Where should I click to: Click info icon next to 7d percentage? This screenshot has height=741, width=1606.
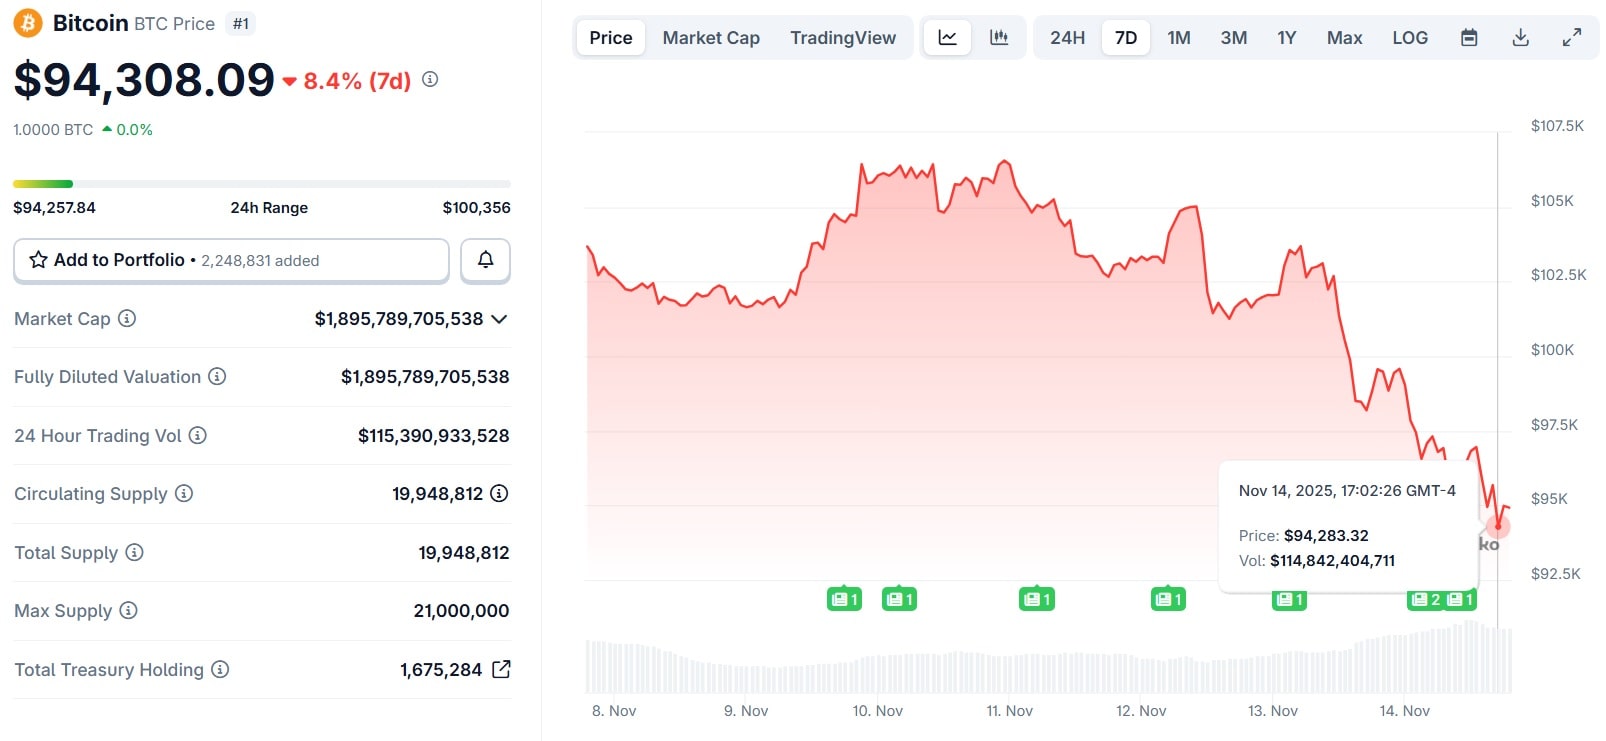point(430,79)
